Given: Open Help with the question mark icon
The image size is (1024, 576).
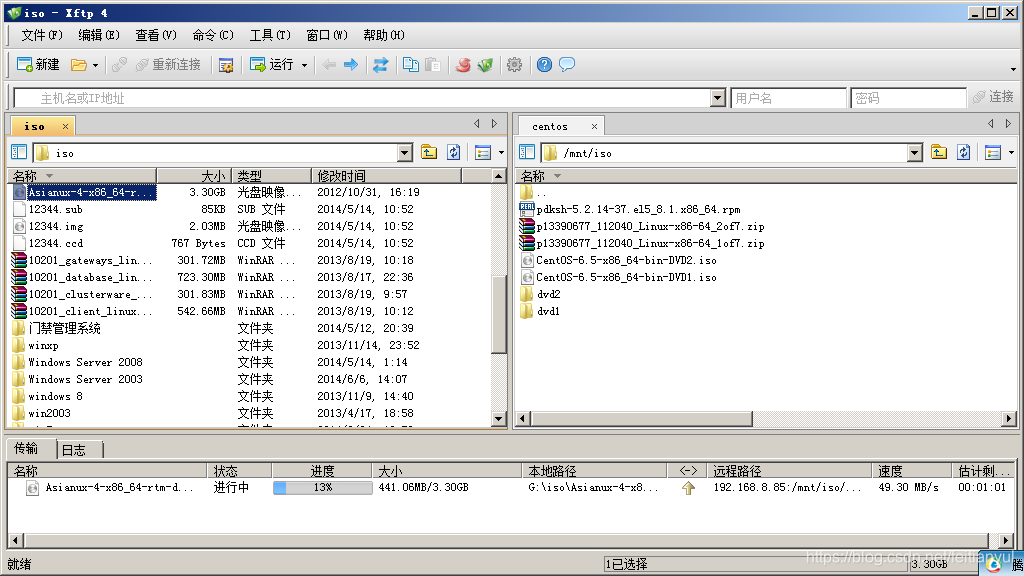Looking at the screenshot, I should click(x=544, y=65).
